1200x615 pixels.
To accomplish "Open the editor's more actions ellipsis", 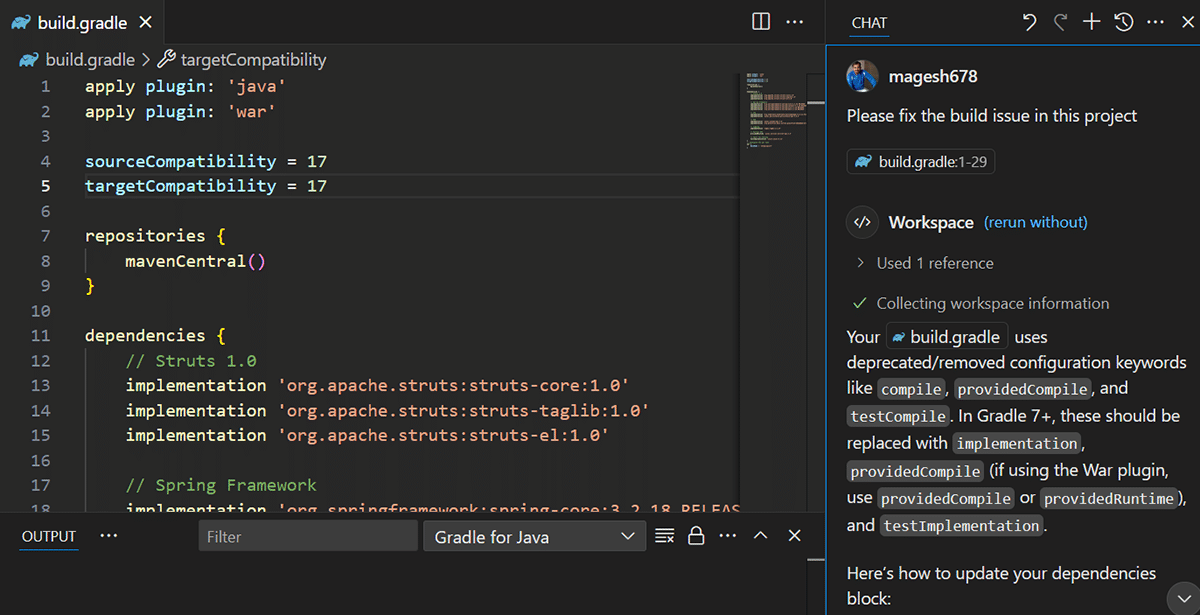I will tap(795, 22).
